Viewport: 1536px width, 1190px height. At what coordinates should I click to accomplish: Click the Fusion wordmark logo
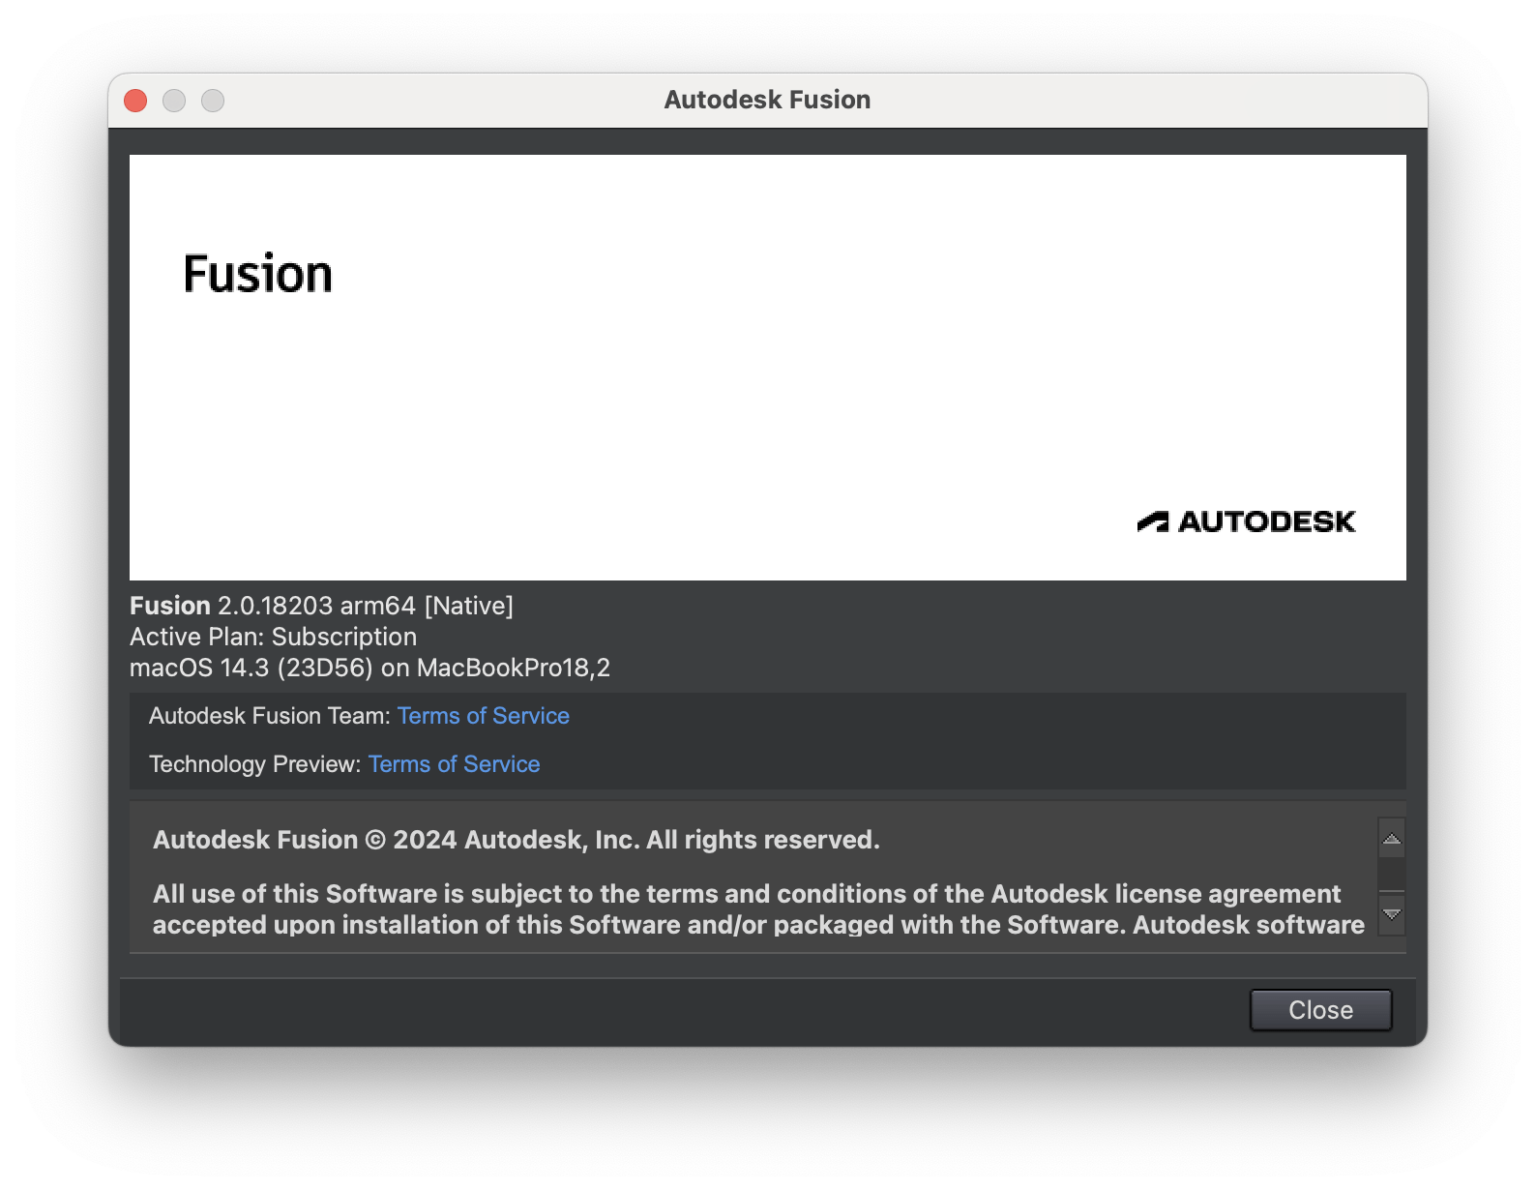point(257,273)
